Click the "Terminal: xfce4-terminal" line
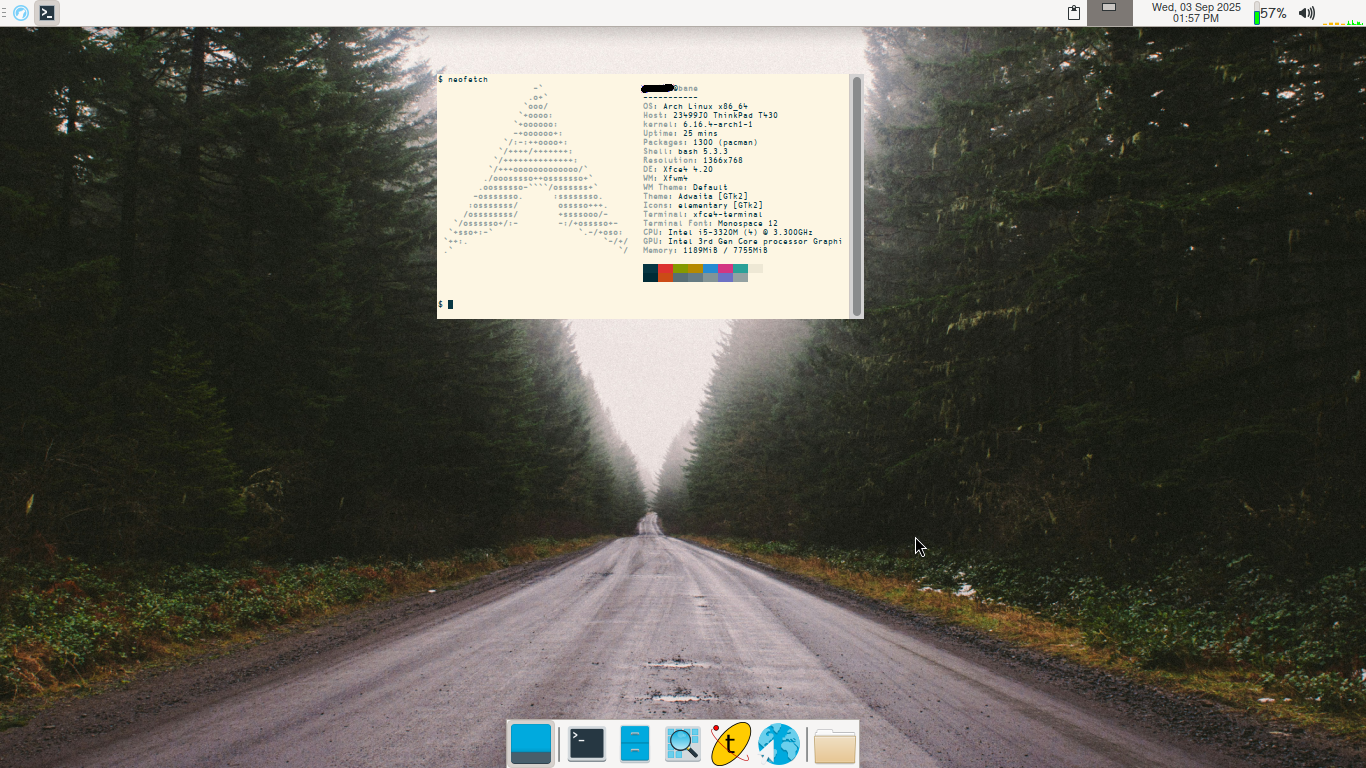The width and height of the screenshot is (1366, 768). pyautogui.click(x=703, y=214)
